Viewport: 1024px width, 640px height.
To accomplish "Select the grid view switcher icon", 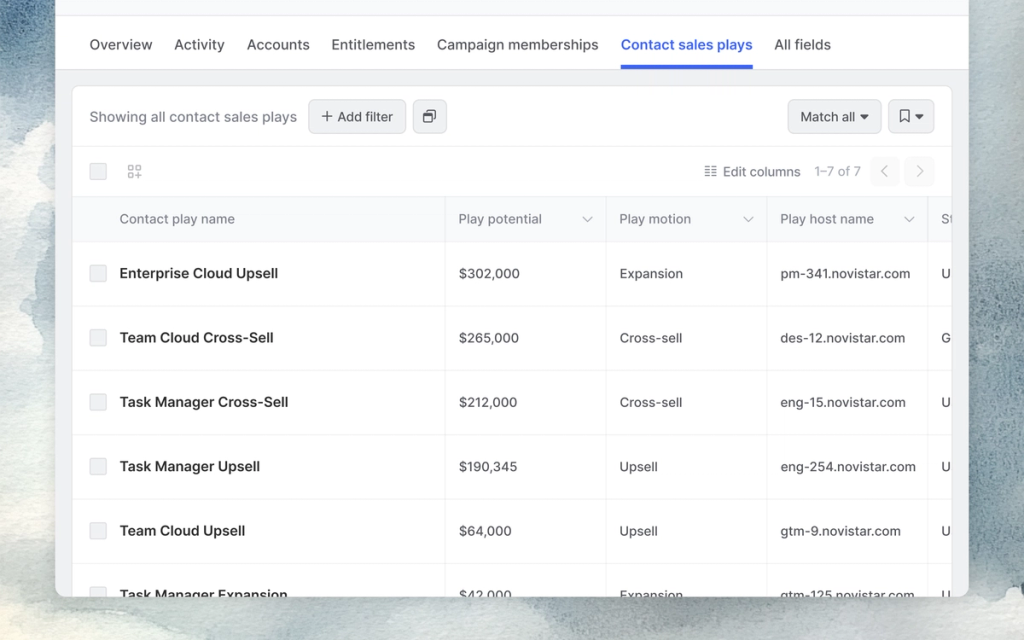I will pyautogui.click(x=134, y=171).
